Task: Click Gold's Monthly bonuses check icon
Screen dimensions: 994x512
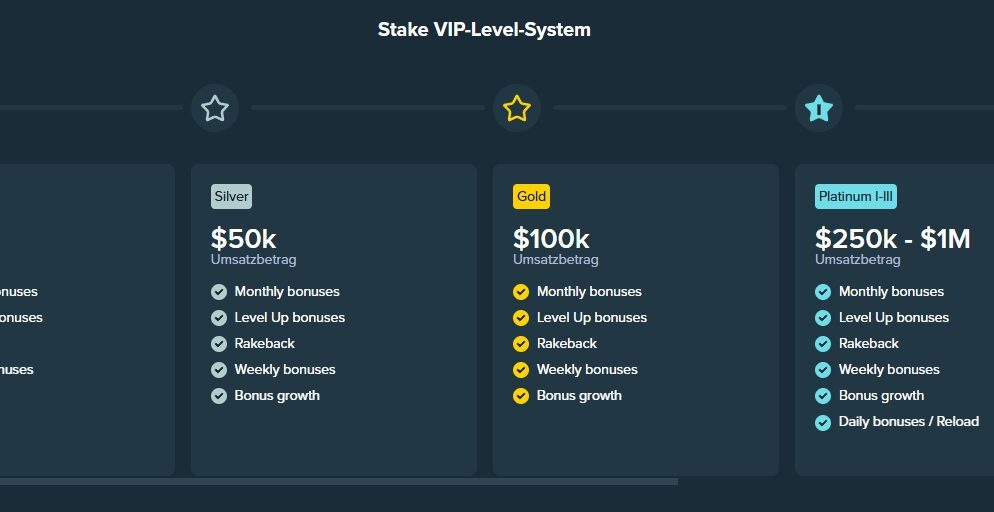Action: (x=521, y=292)
